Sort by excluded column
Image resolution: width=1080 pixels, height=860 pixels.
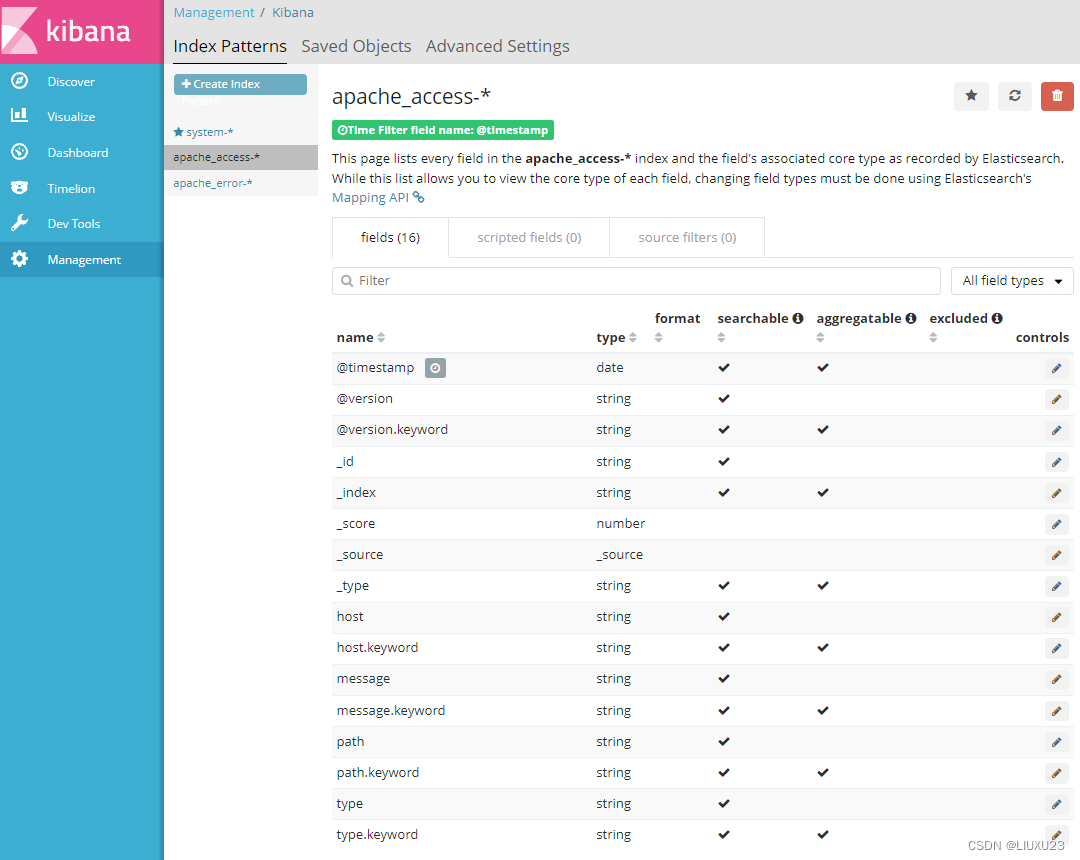click(x=933, y=337)
